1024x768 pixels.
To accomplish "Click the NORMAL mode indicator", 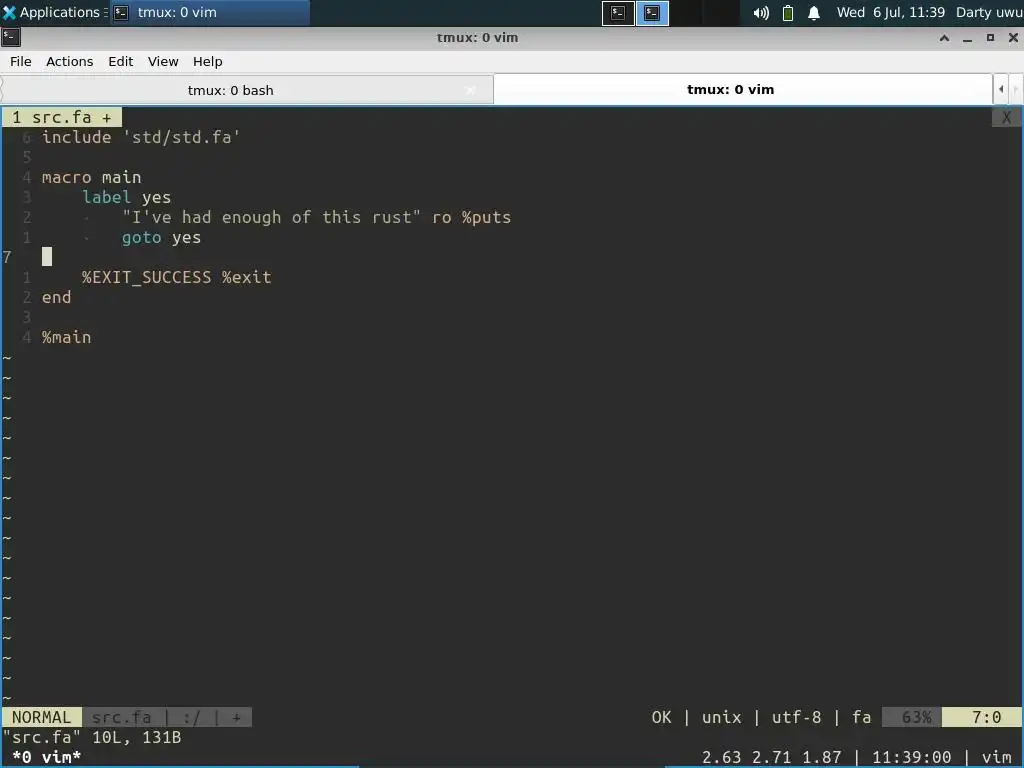I will point(41,717).
